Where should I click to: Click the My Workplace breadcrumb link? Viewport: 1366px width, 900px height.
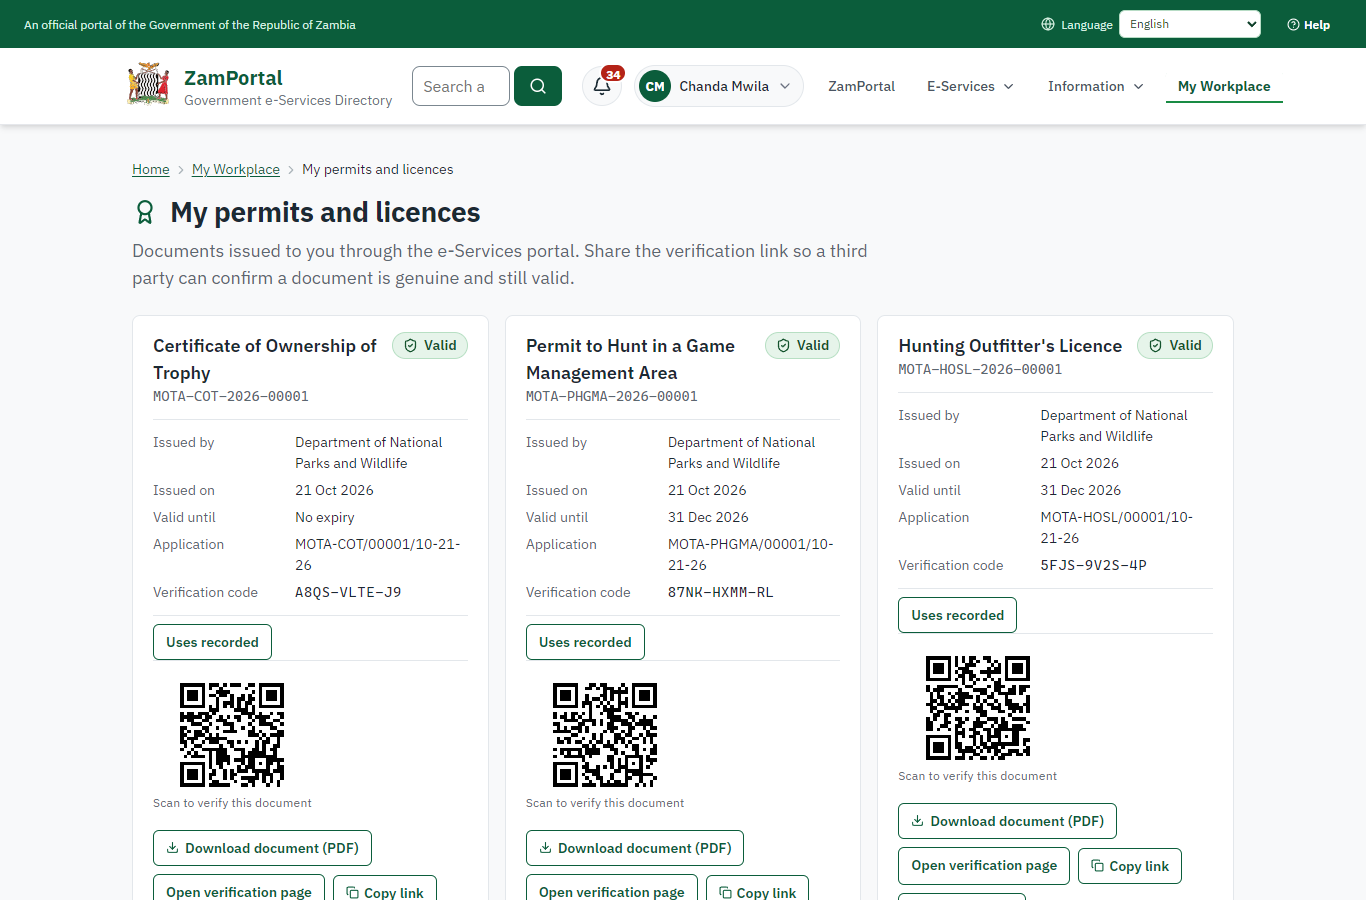pyautogui.click(x=236, y=169)
